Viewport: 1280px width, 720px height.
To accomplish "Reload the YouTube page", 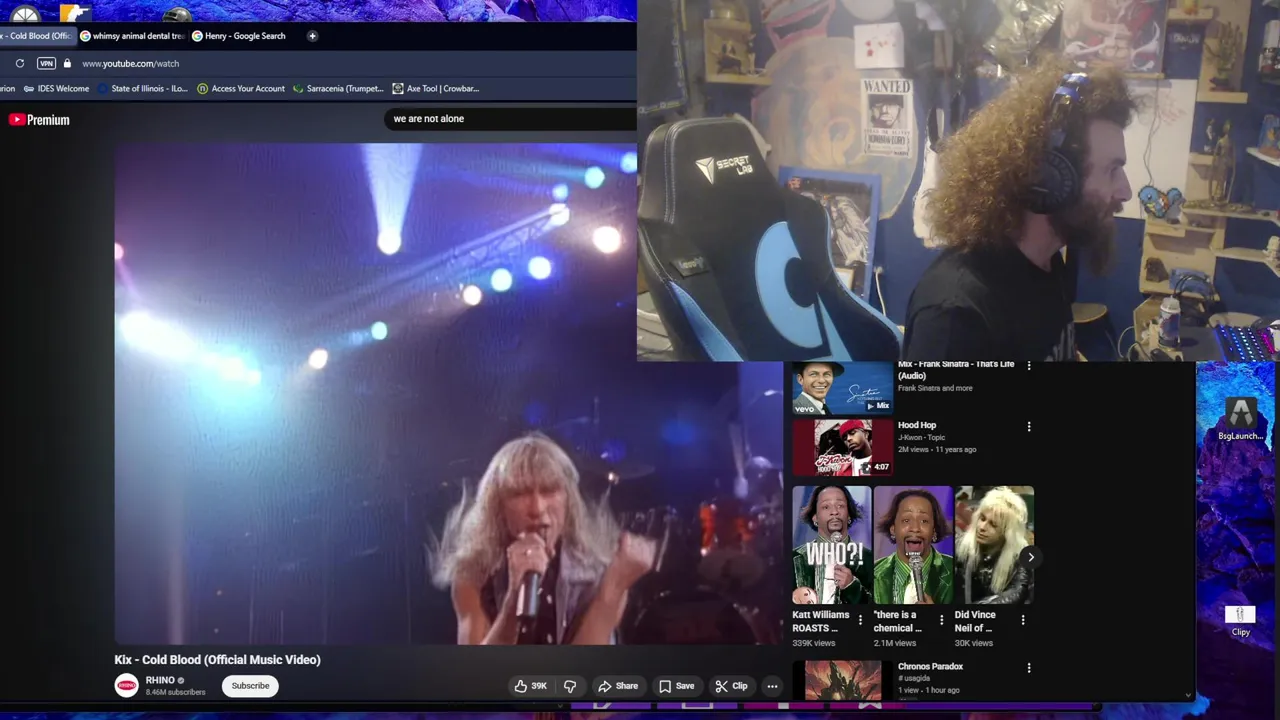I will 19,63.
